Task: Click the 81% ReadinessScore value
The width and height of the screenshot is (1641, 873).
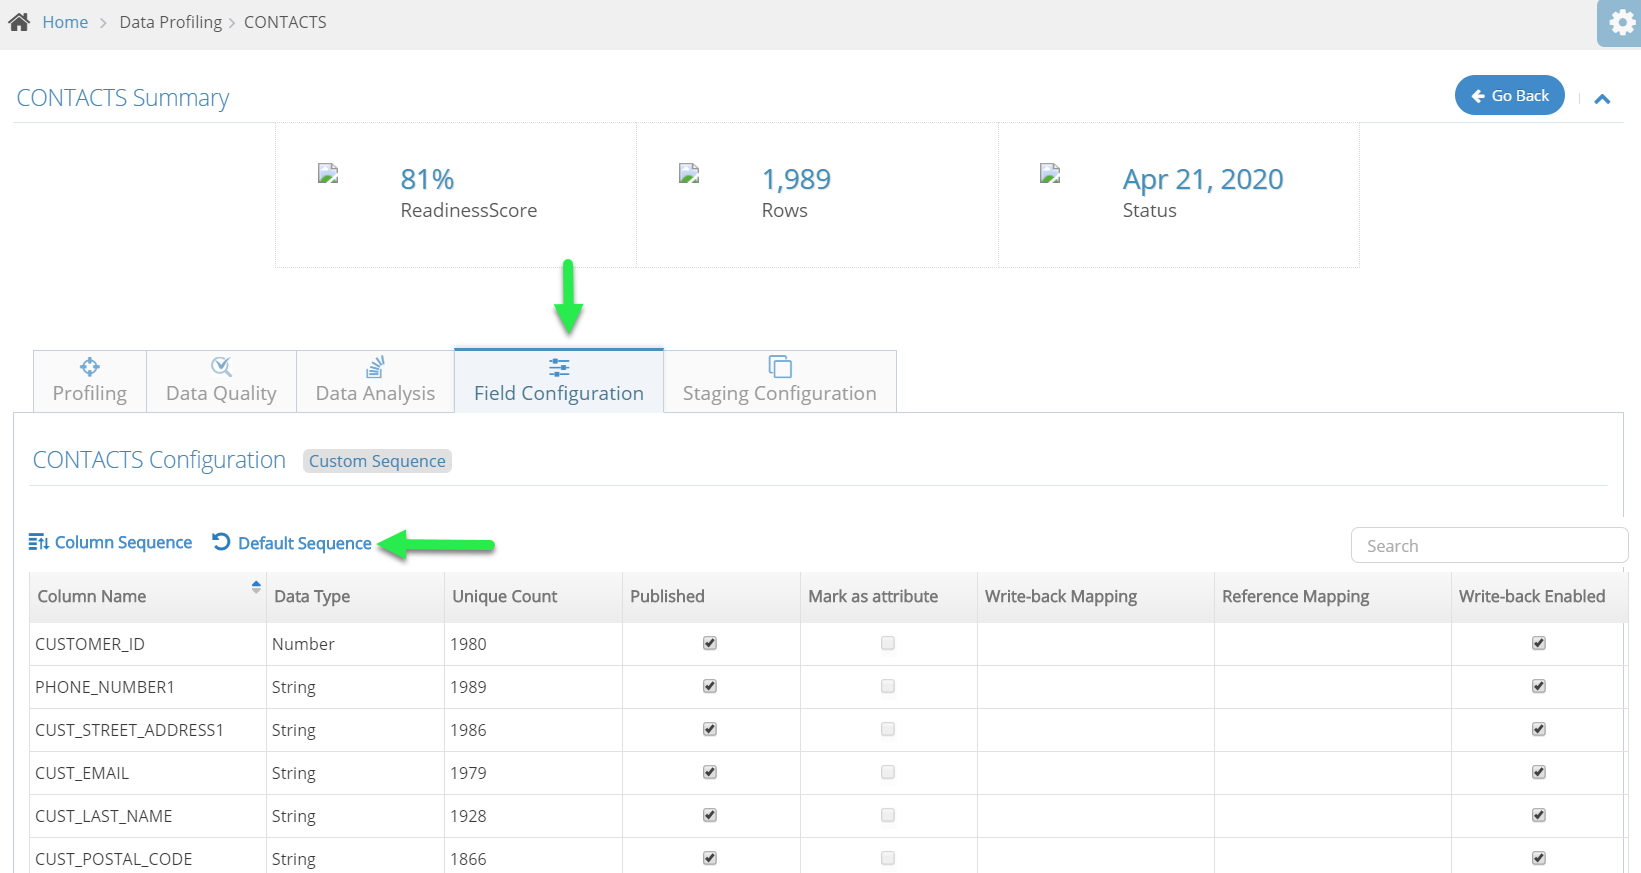Action: coord(428,179)
